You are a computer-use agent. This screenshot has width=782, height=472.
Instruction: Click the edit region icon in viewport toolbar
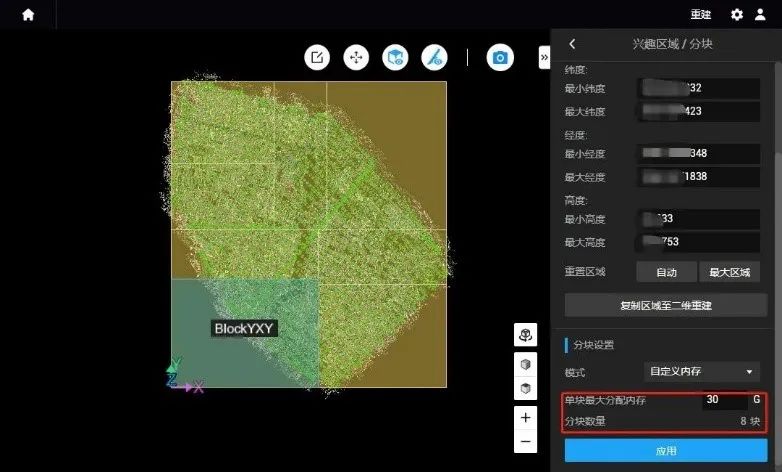coord(317,57)
